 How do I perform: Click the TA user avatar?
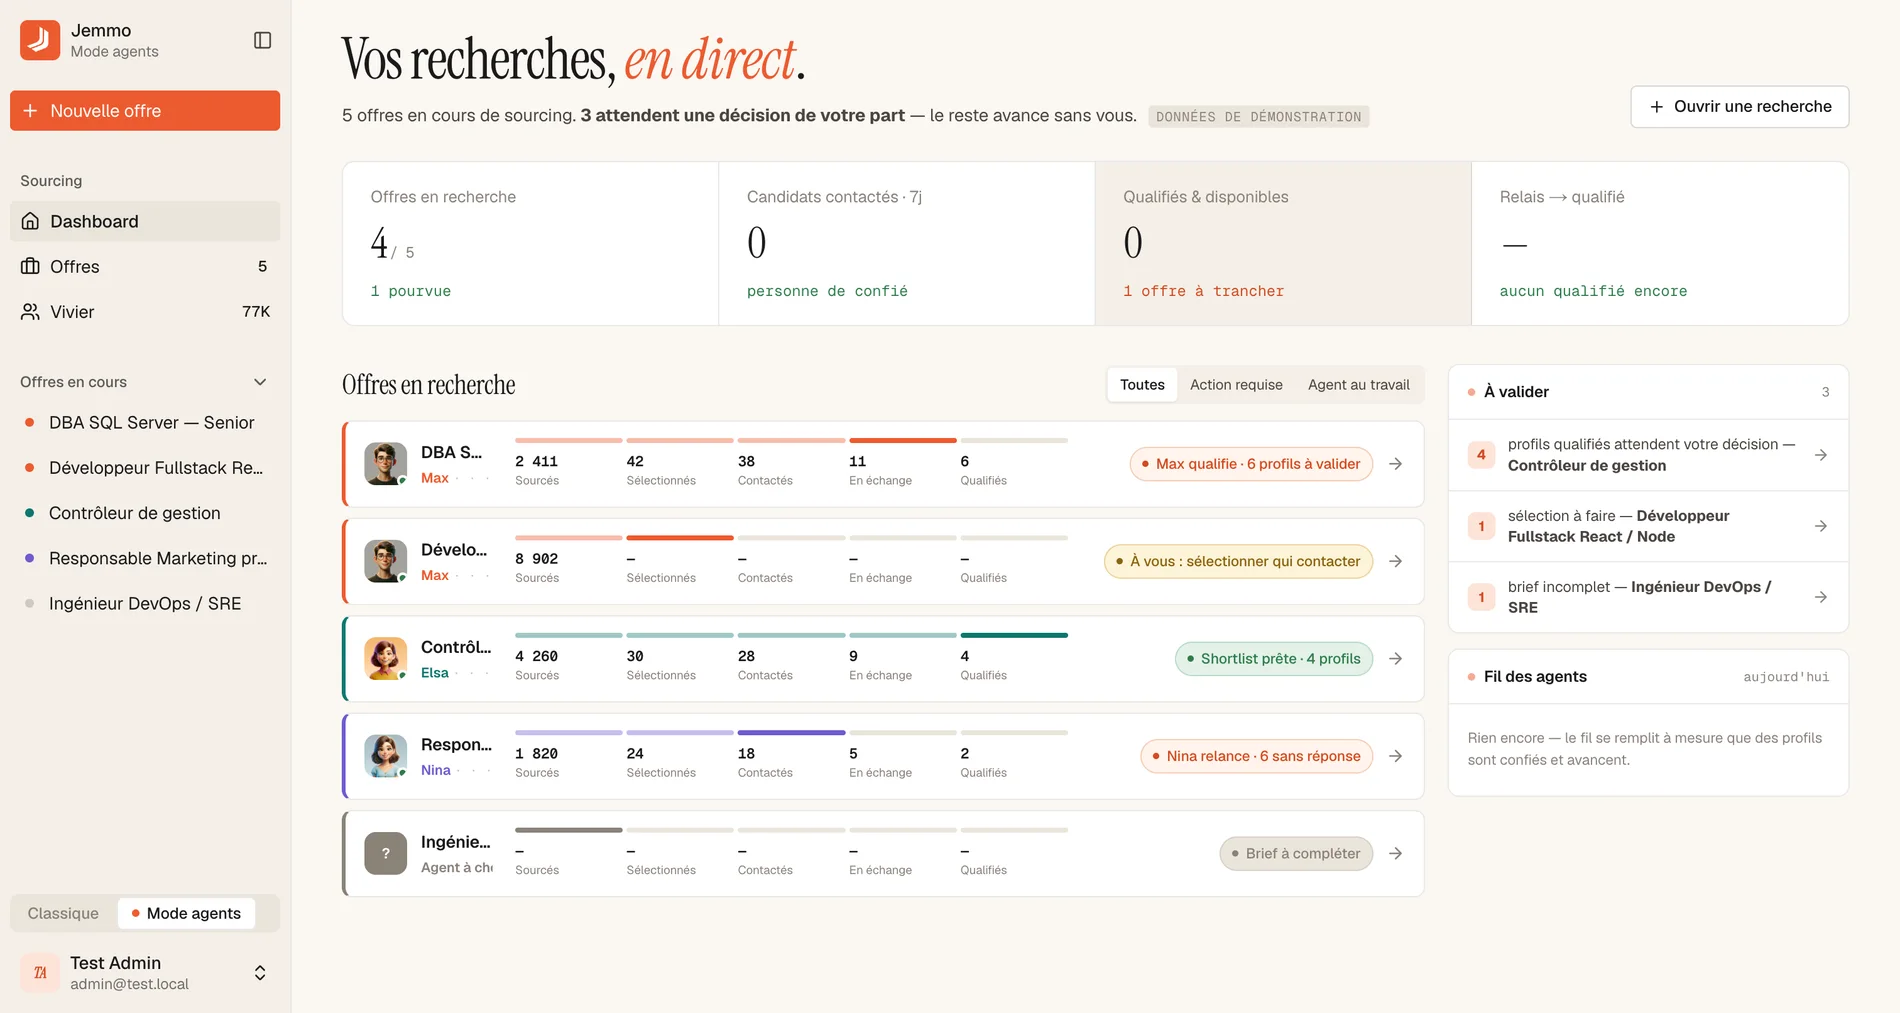[x=40, y=973]
